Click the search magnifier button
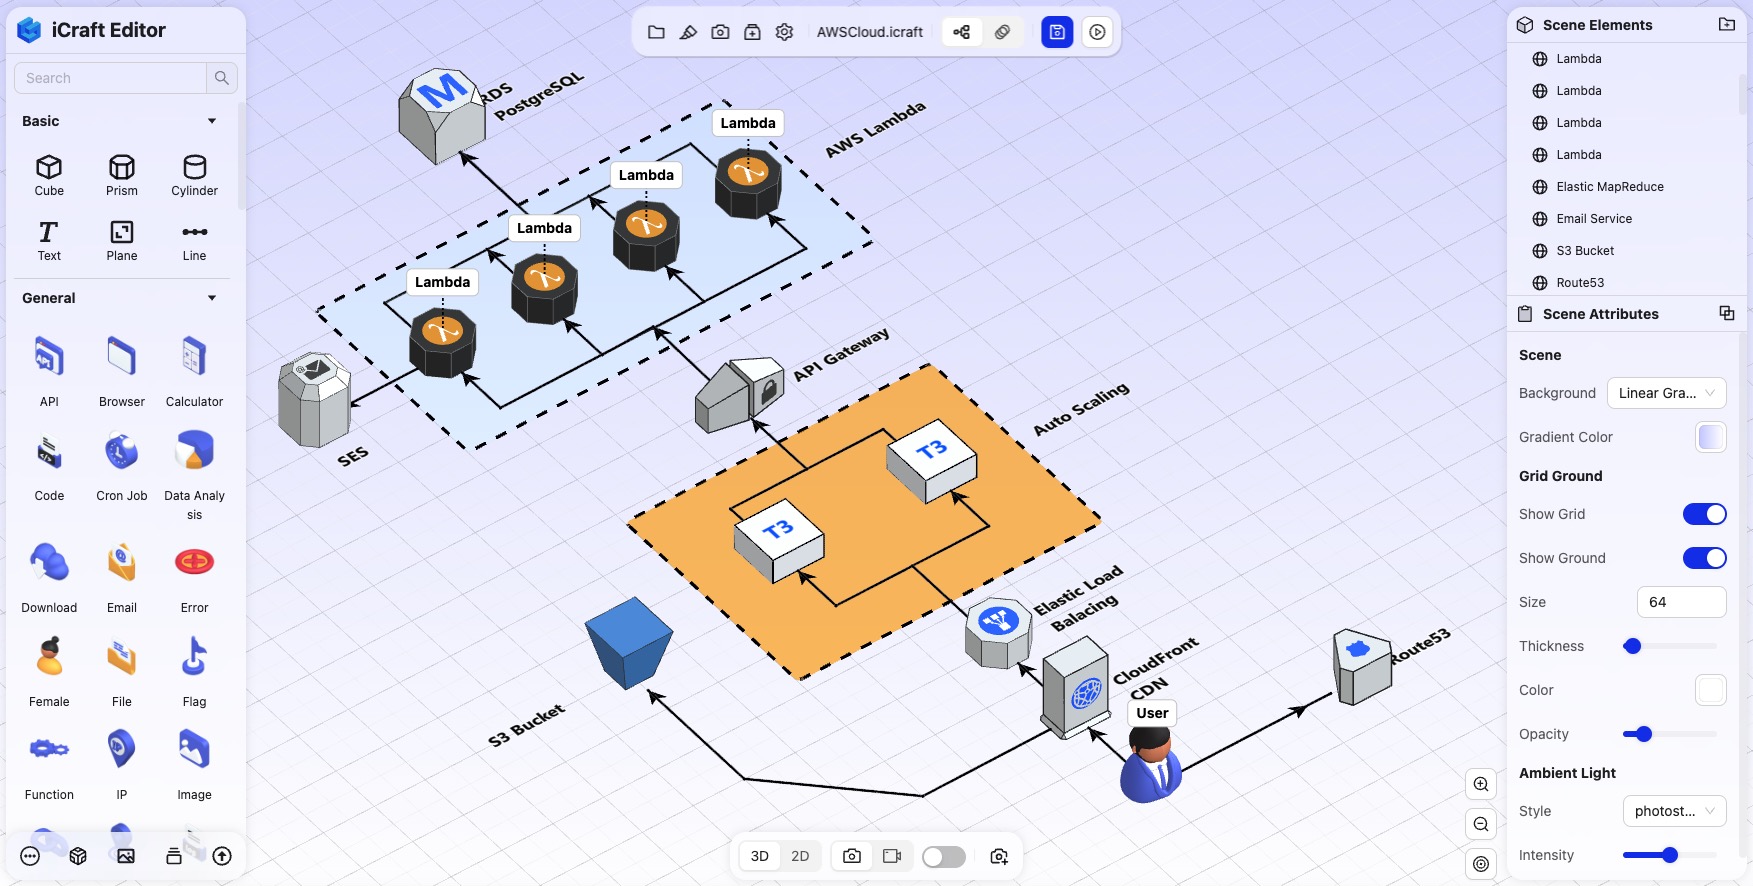 (222, 78)
